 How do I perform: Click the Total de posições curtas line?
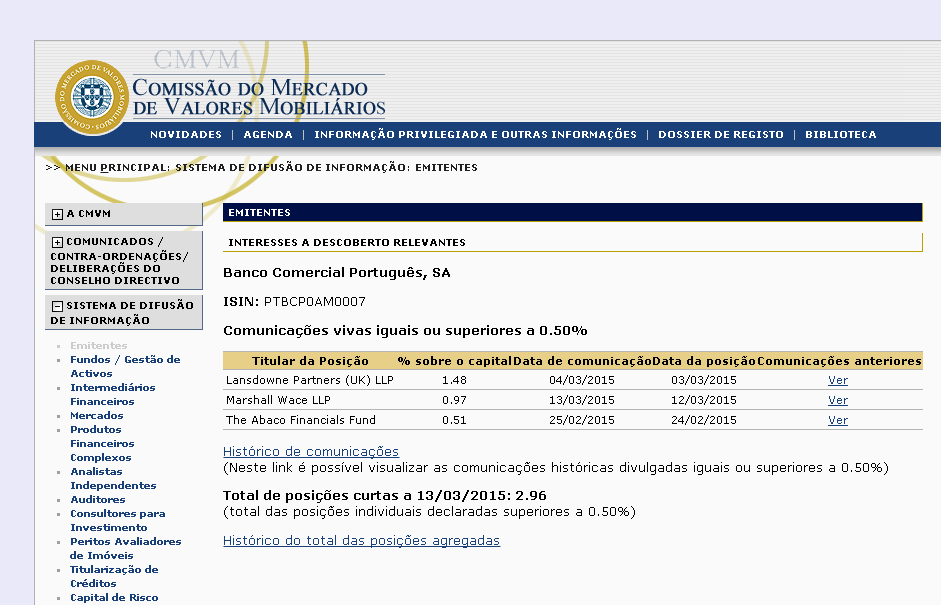point(385,496)
